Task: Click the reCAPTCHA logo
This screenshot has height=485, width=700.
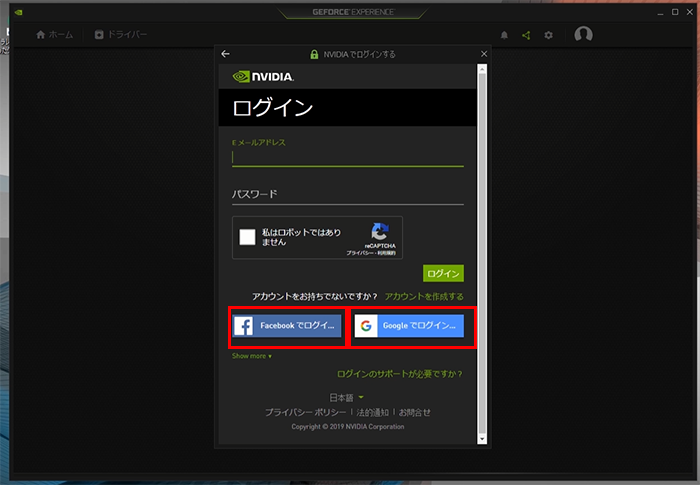Action: coord(380,232)
